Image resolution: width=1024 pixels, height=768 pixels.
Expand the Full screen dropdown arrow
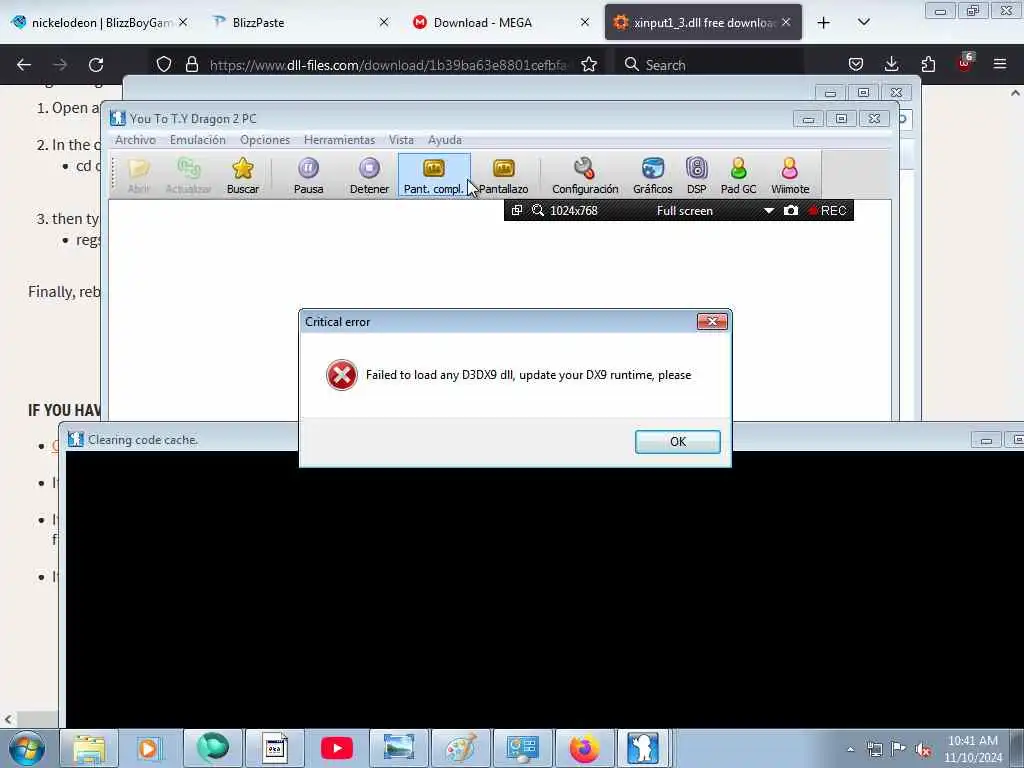(769, 211)
